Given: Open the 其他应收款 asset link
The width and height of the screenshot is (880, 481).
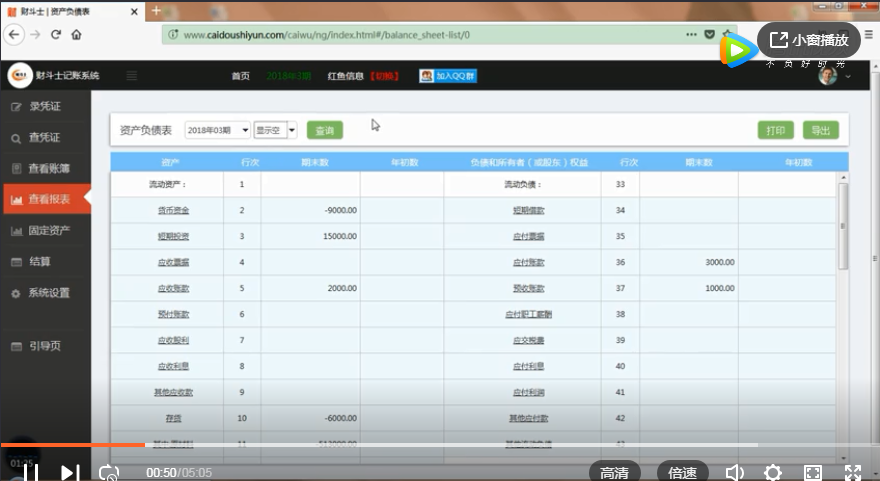Looking at the screenshot, I should [x=173, y=392].
